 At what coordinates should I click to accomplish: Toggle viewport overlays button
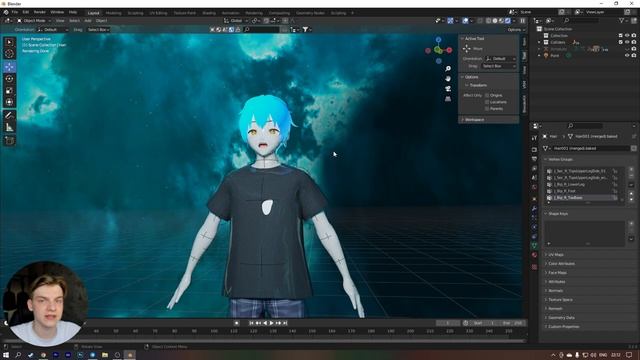[465, 20]
